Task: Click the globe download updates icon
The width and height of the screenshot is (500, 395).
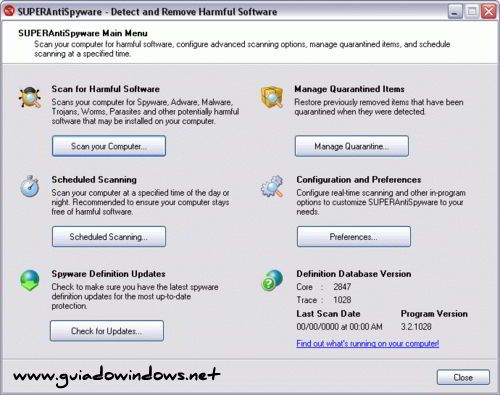Action: point(30,280)
